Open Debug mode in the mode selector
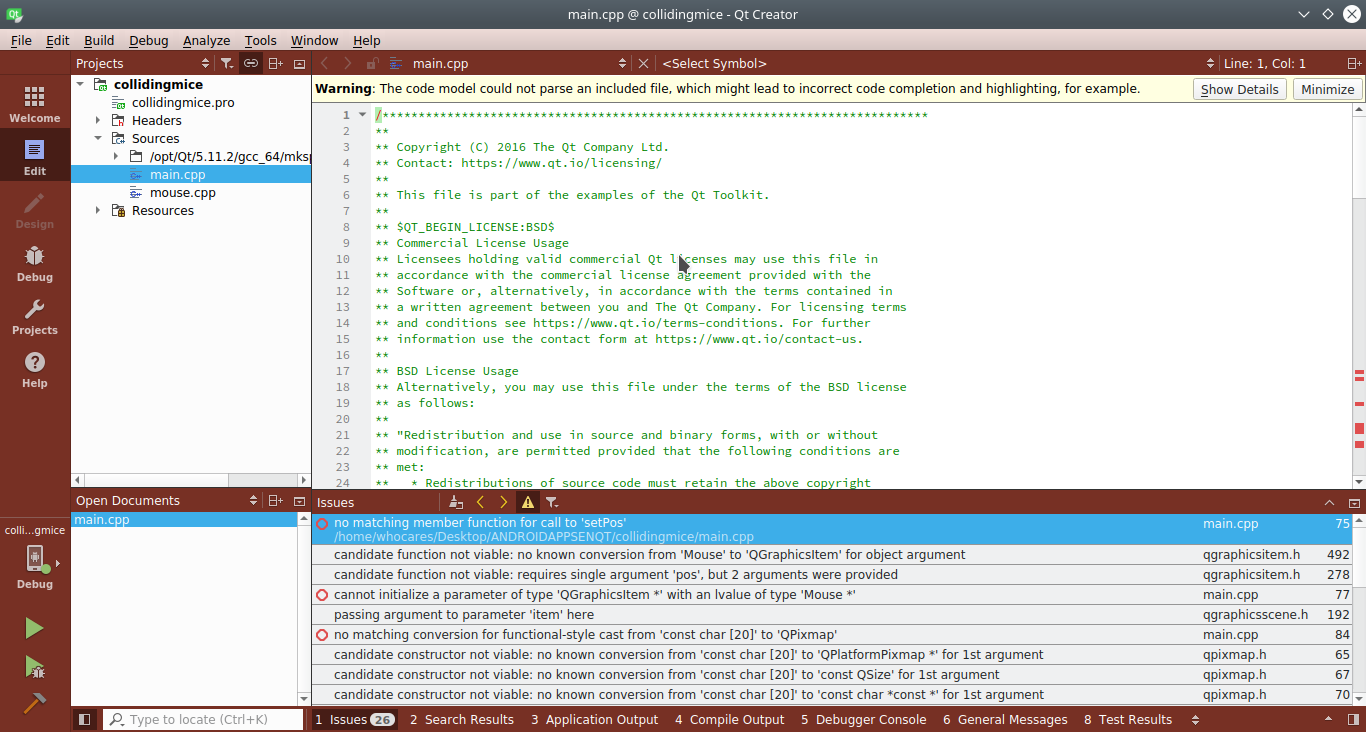 [x=35, y=263]
